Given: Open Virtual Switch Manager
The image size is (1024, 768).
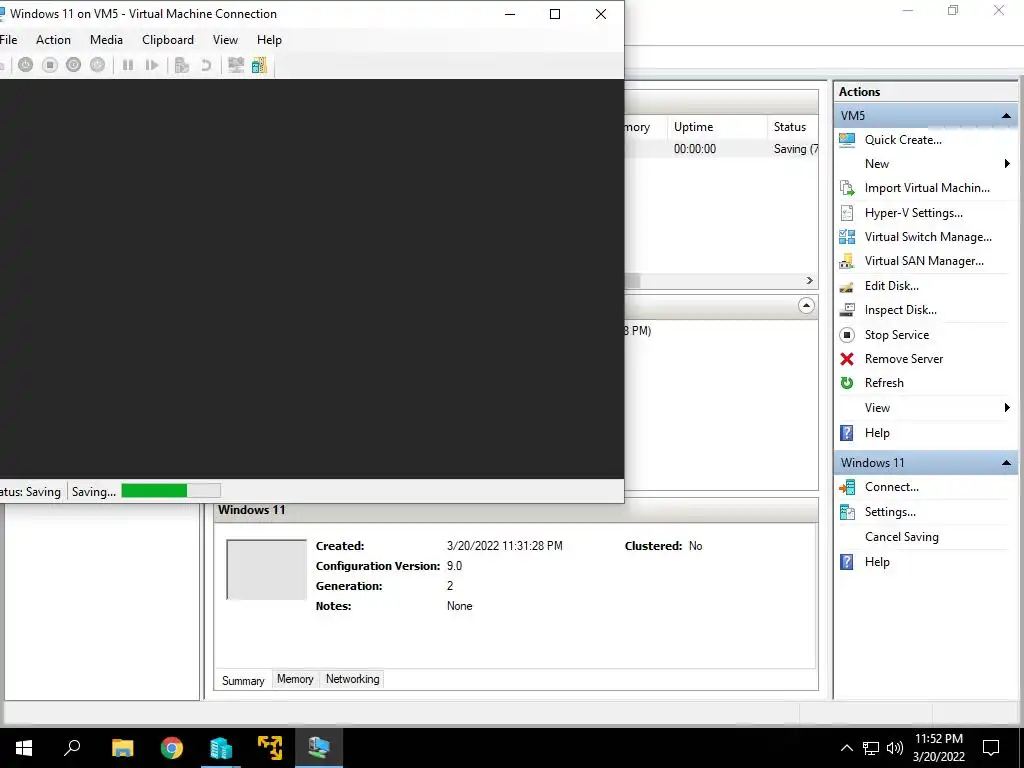Looking at the screenshot, I should coord(928,237).
